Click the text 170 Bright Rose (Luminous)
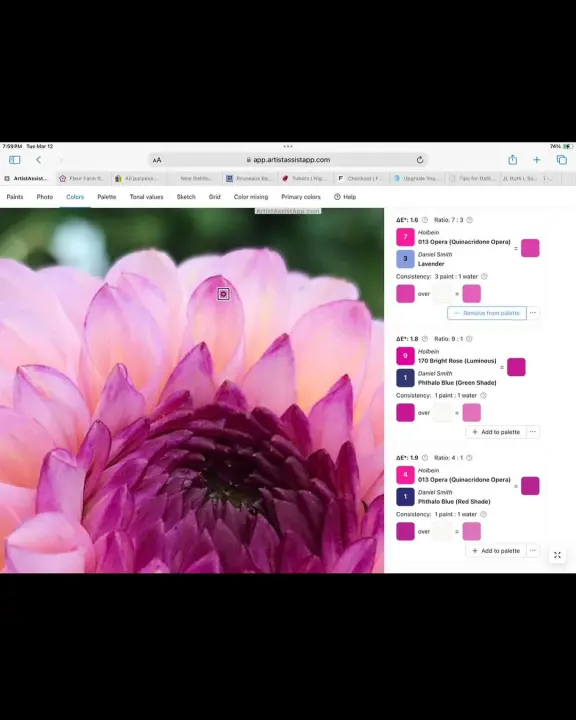 (x=457, y=361)
